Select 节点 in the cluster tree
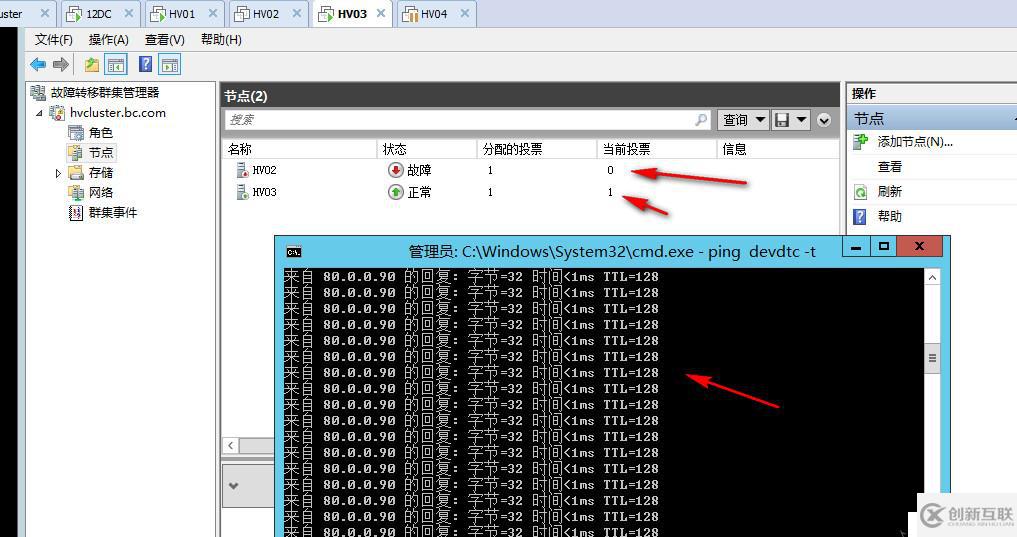1017x537 pixels. (x=101, y=152)
